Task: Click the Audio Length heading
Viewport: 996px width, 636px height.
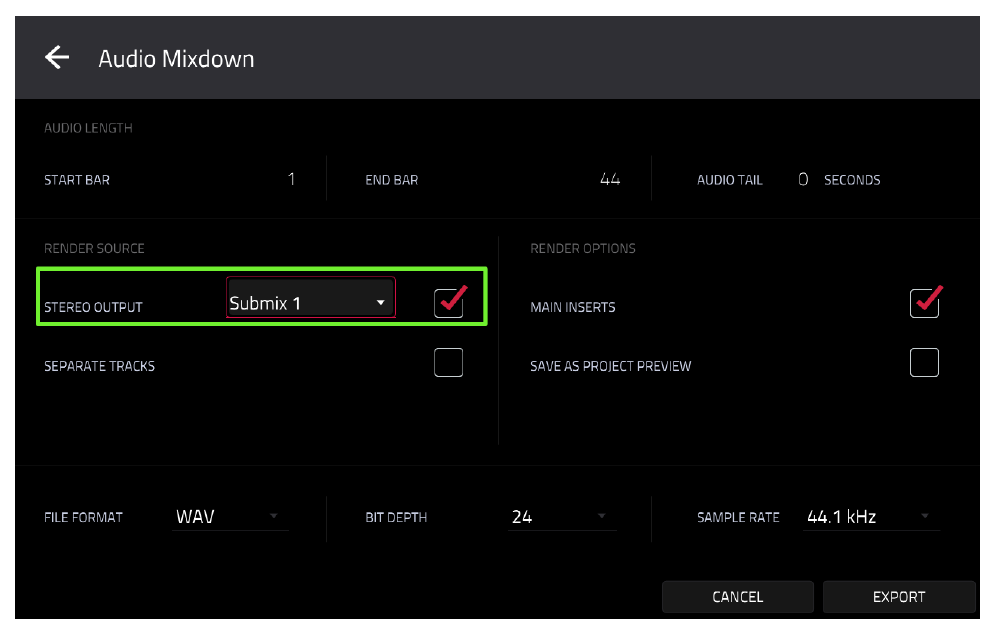Action: click(88, 128)
